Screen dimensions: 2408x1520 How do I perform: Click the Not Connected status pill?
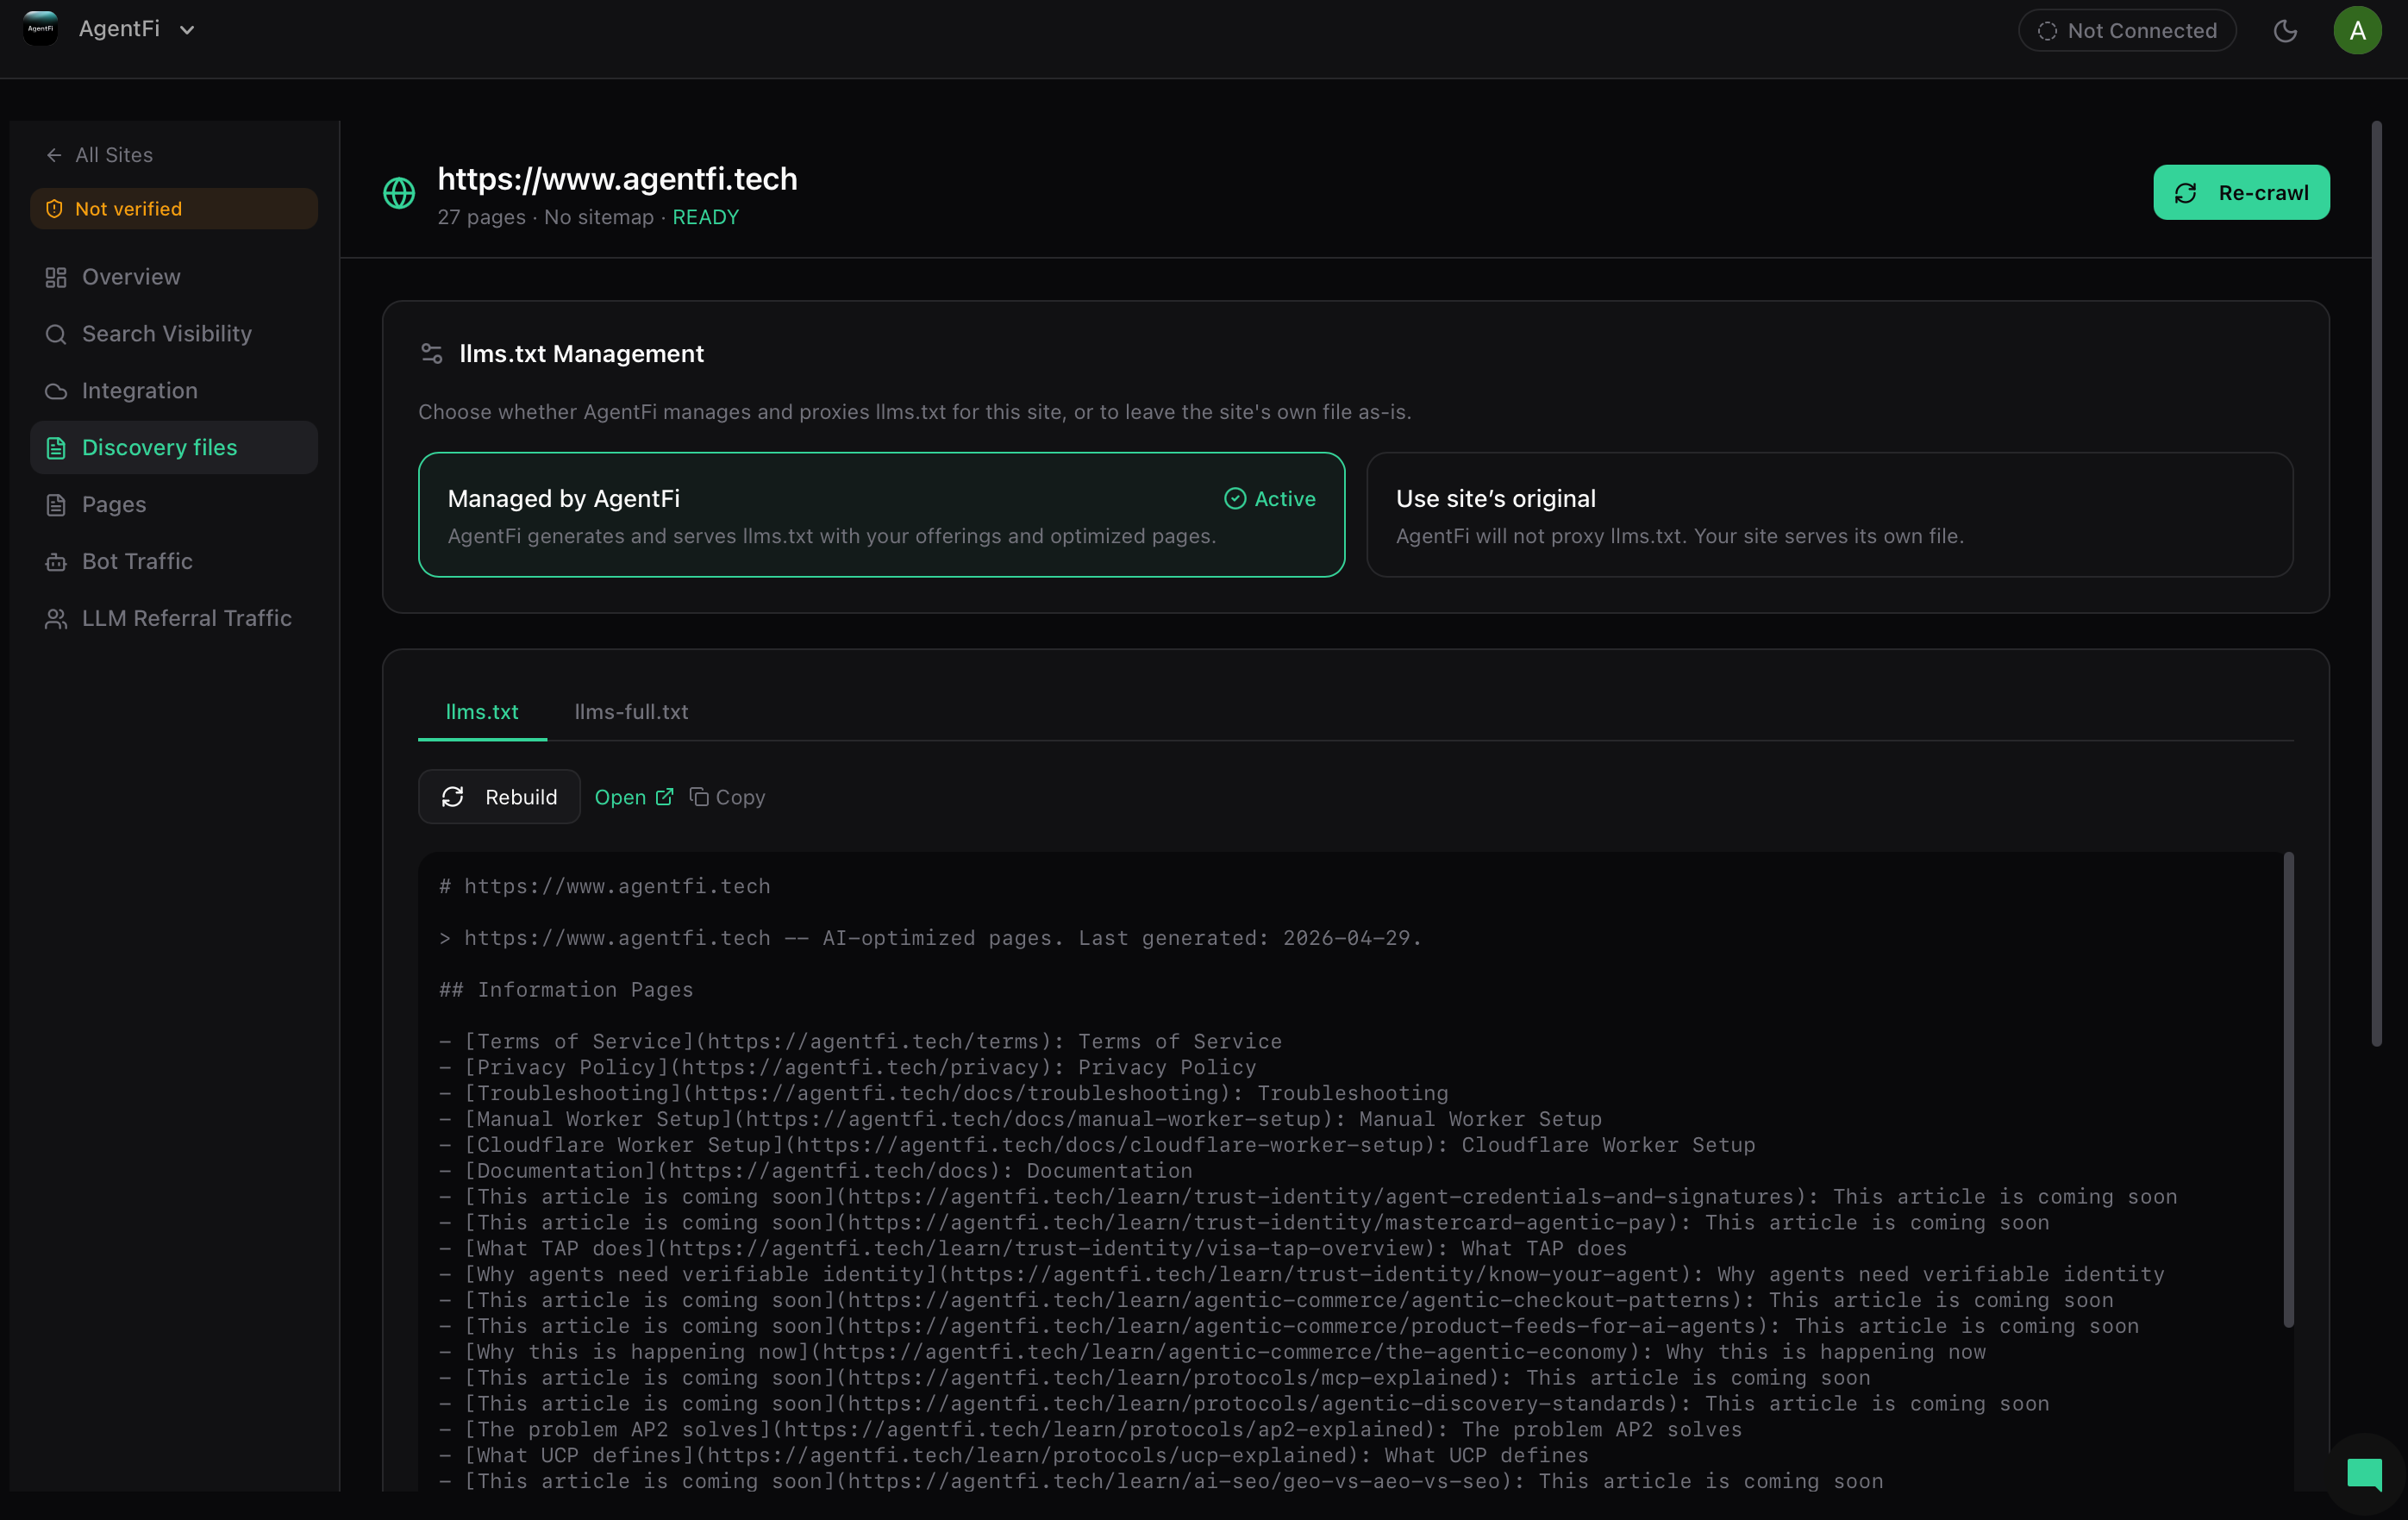[2127, 31]
